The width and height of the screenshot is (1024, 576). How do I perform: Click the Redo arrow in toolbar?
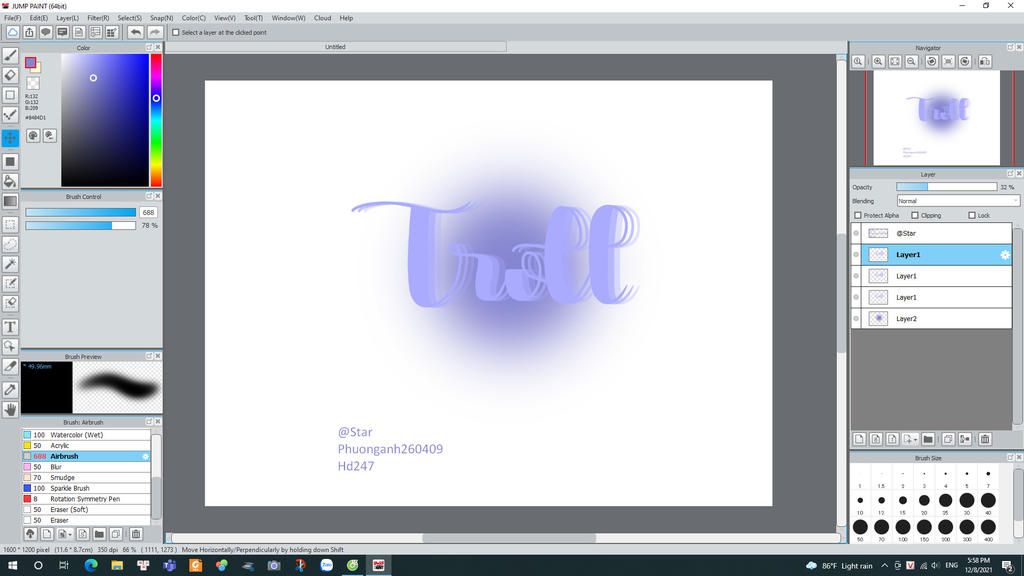point(154,32)
